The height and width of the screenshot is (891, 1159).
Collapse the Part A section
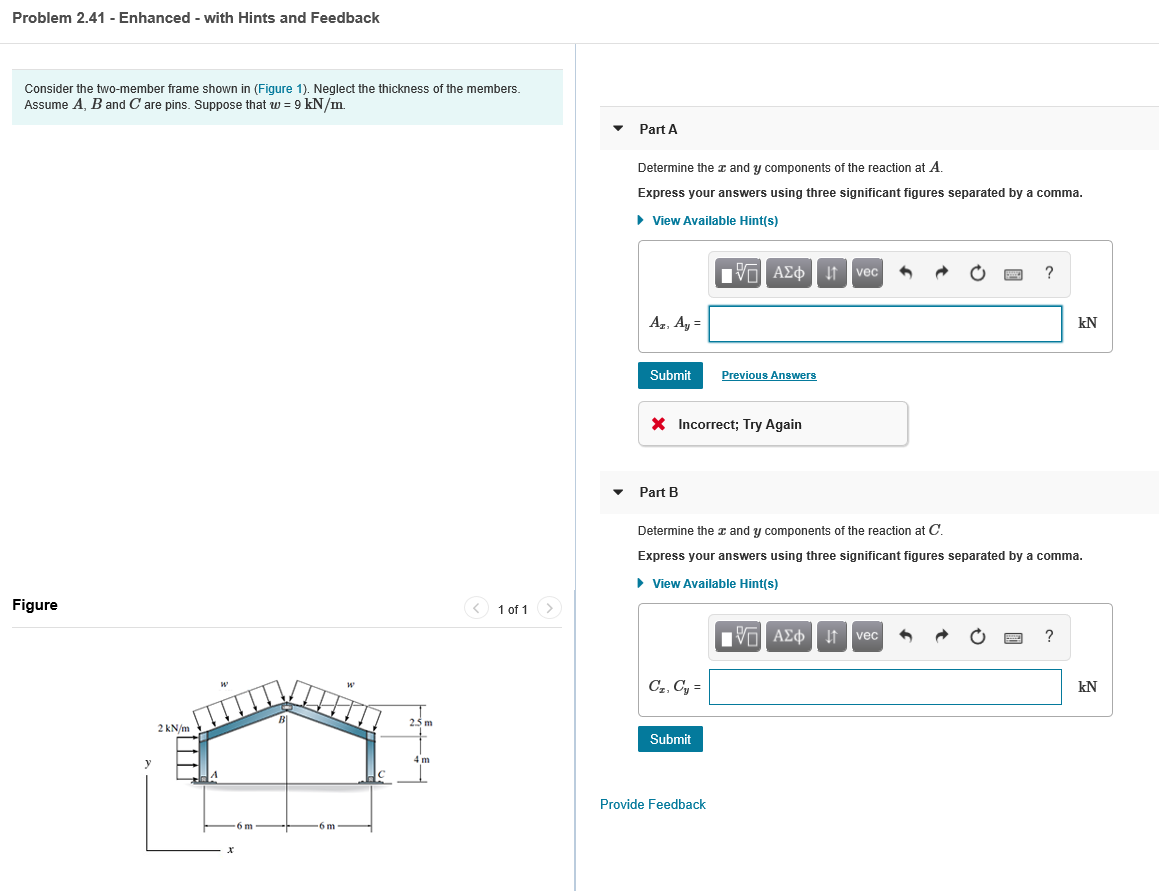coord(616,129)
